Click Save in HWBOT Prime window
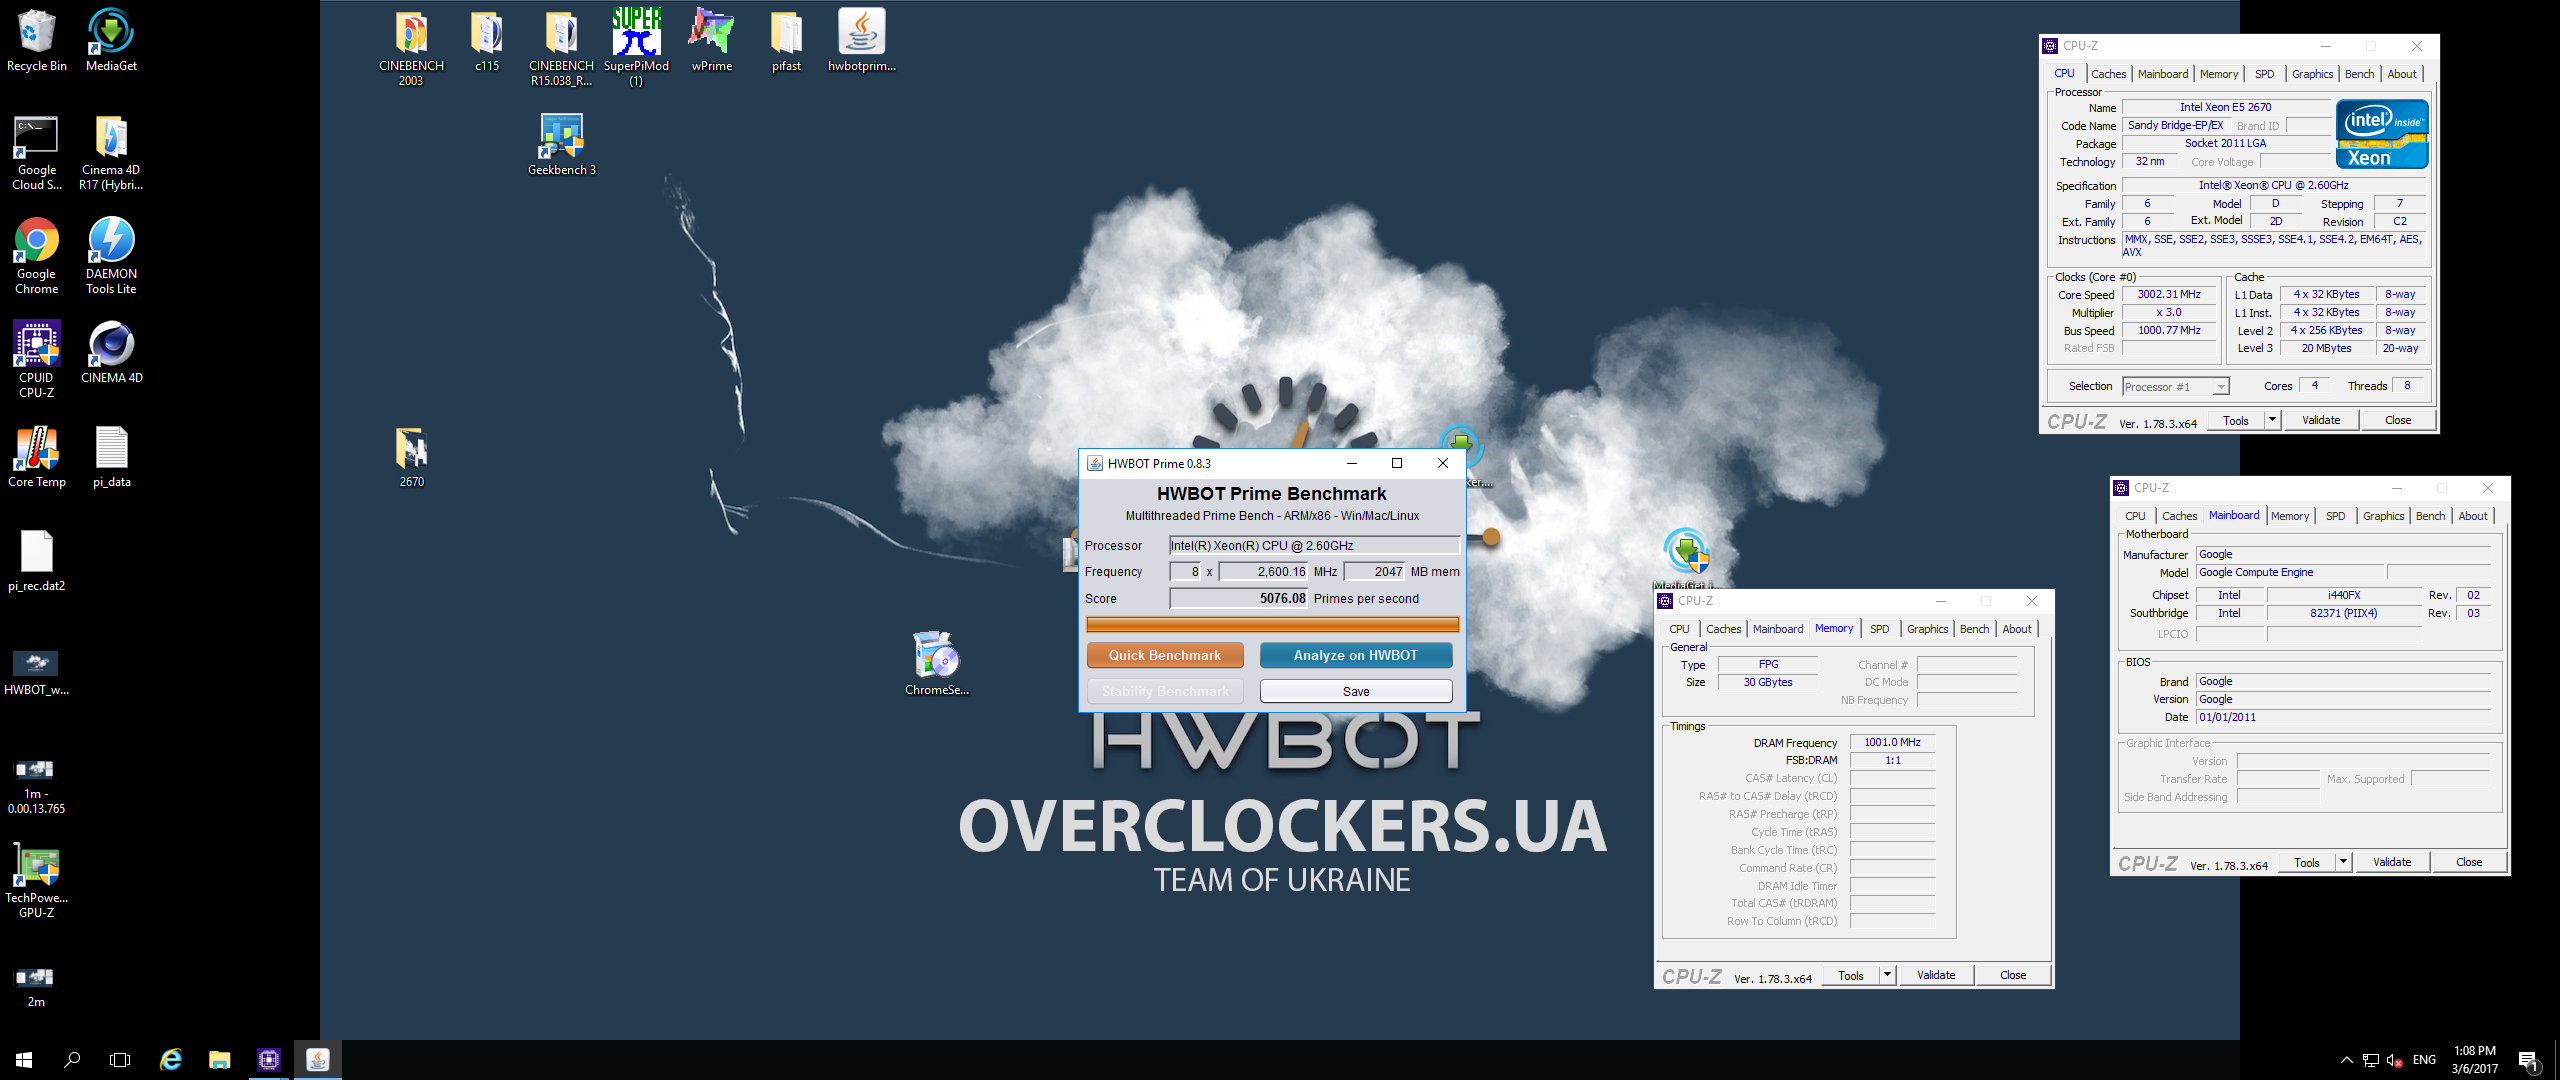The width and height of the screenshot is (2560, 1080). [x=1356, y=691]
